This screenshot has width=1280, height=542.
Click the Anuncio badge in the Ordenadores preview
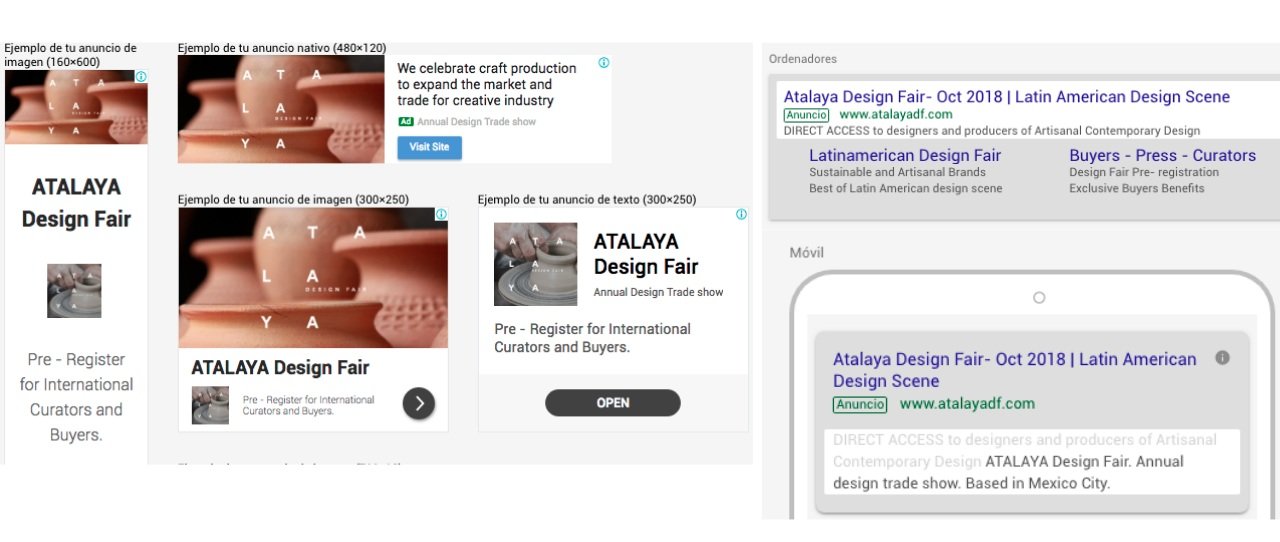pos(806,115)
